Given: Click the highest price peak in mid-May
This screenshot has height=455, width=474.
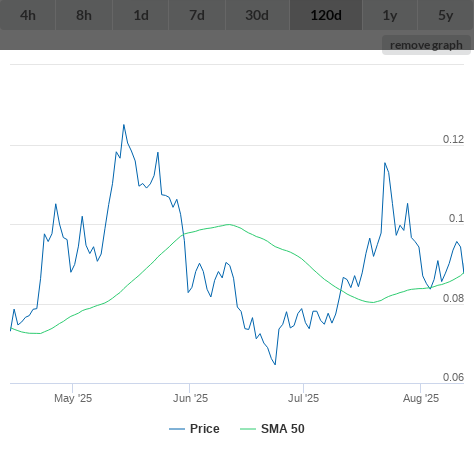Looking at the screenshot, I should pos(124,125).
